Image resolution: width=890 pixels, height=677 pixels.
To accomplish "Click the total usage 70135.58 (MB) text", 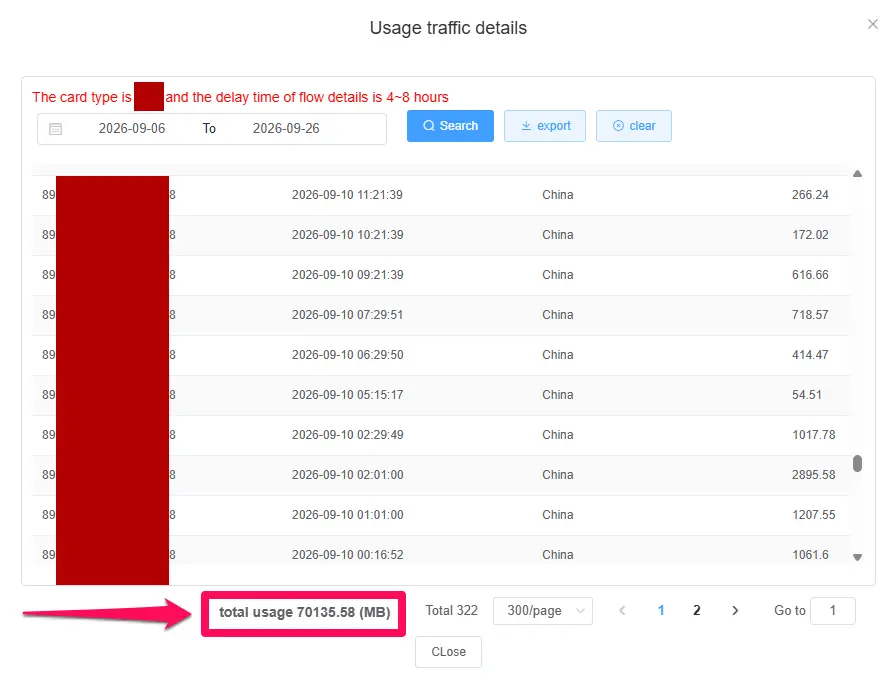I will click(304, 613).
